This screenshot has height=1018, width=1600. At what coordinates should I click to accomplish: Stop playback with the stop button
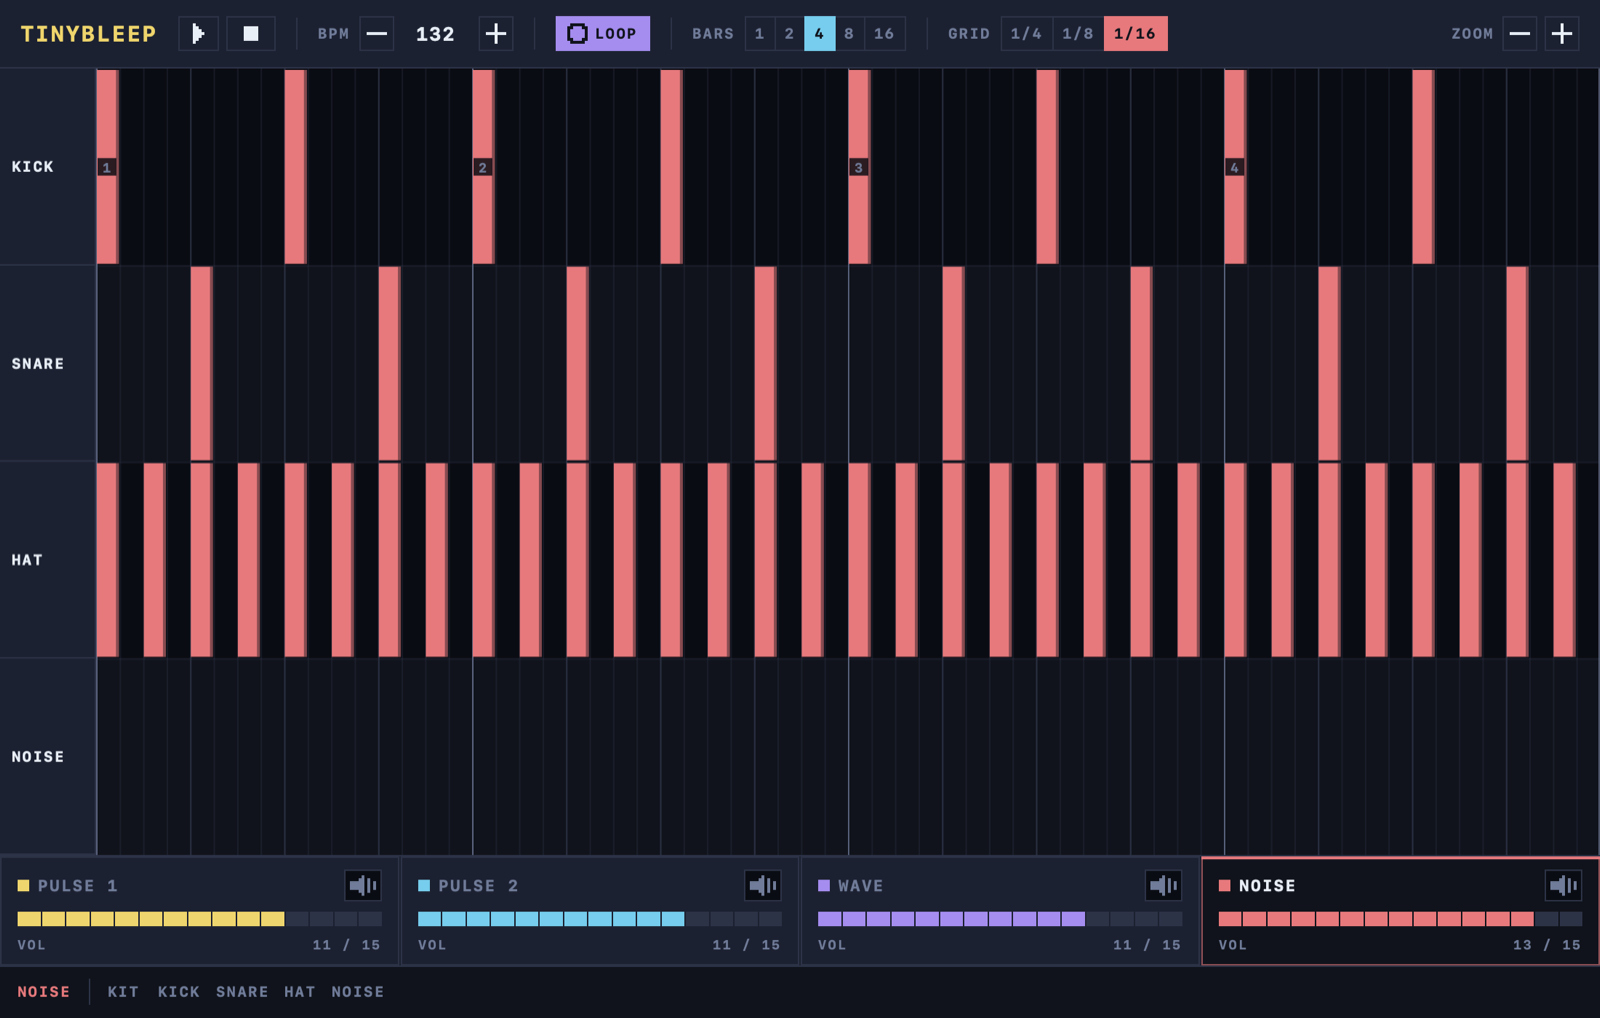251,33
